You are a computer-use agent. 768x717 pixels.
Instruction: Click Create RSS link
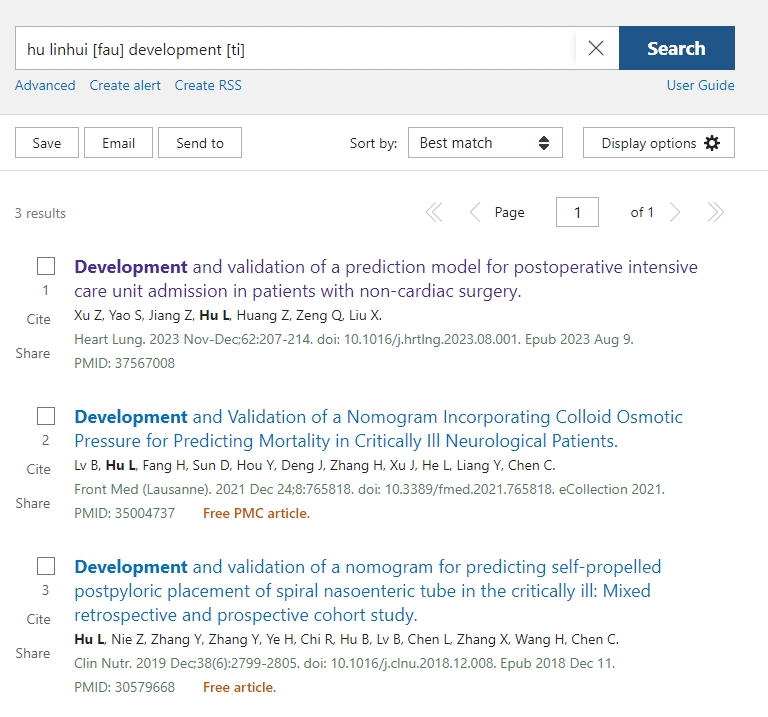point(208,85)
